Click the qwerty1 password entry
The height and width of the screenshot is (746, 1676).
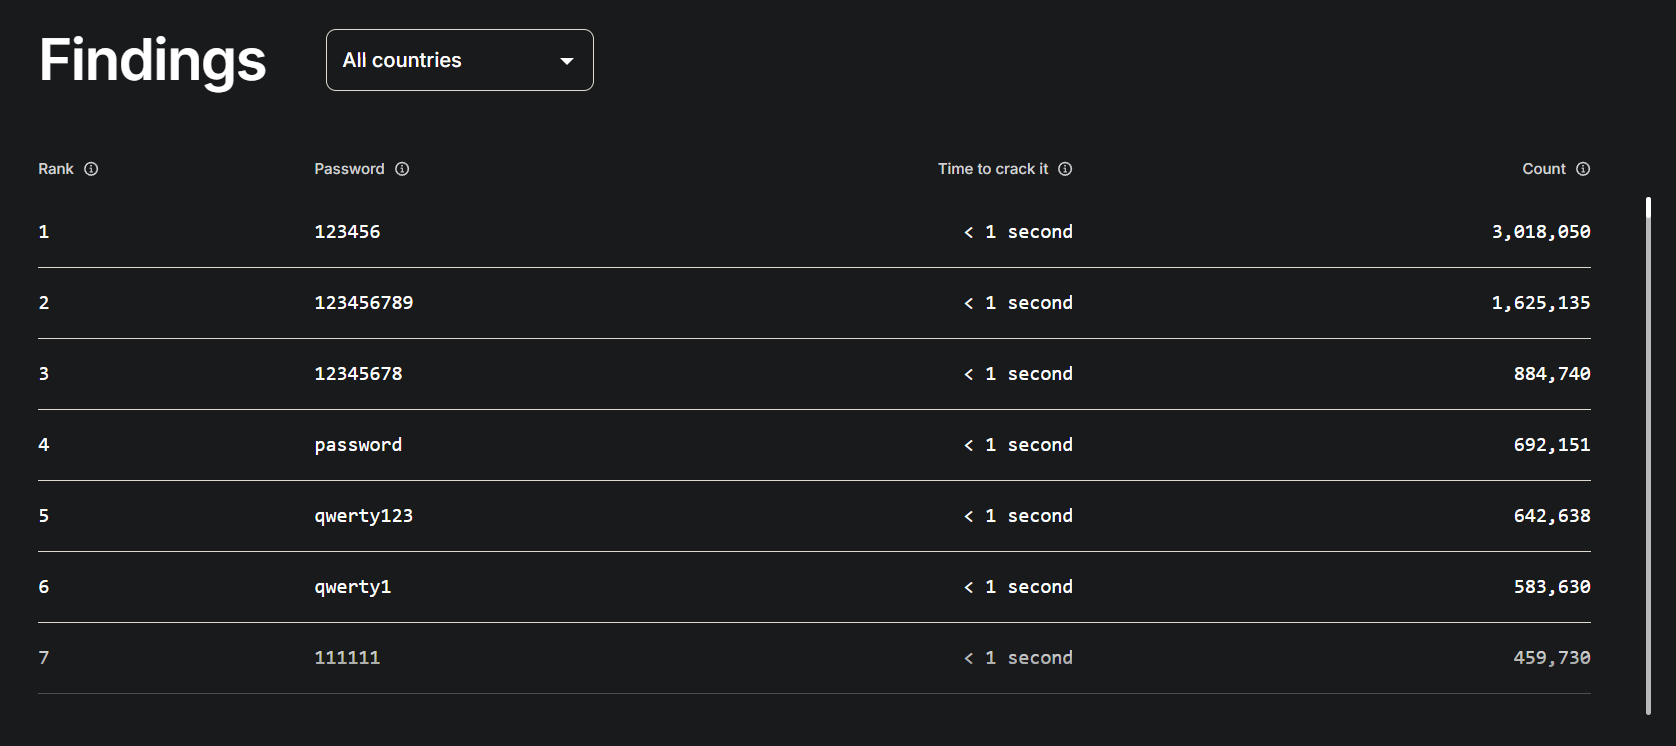(x=353, y=587)
